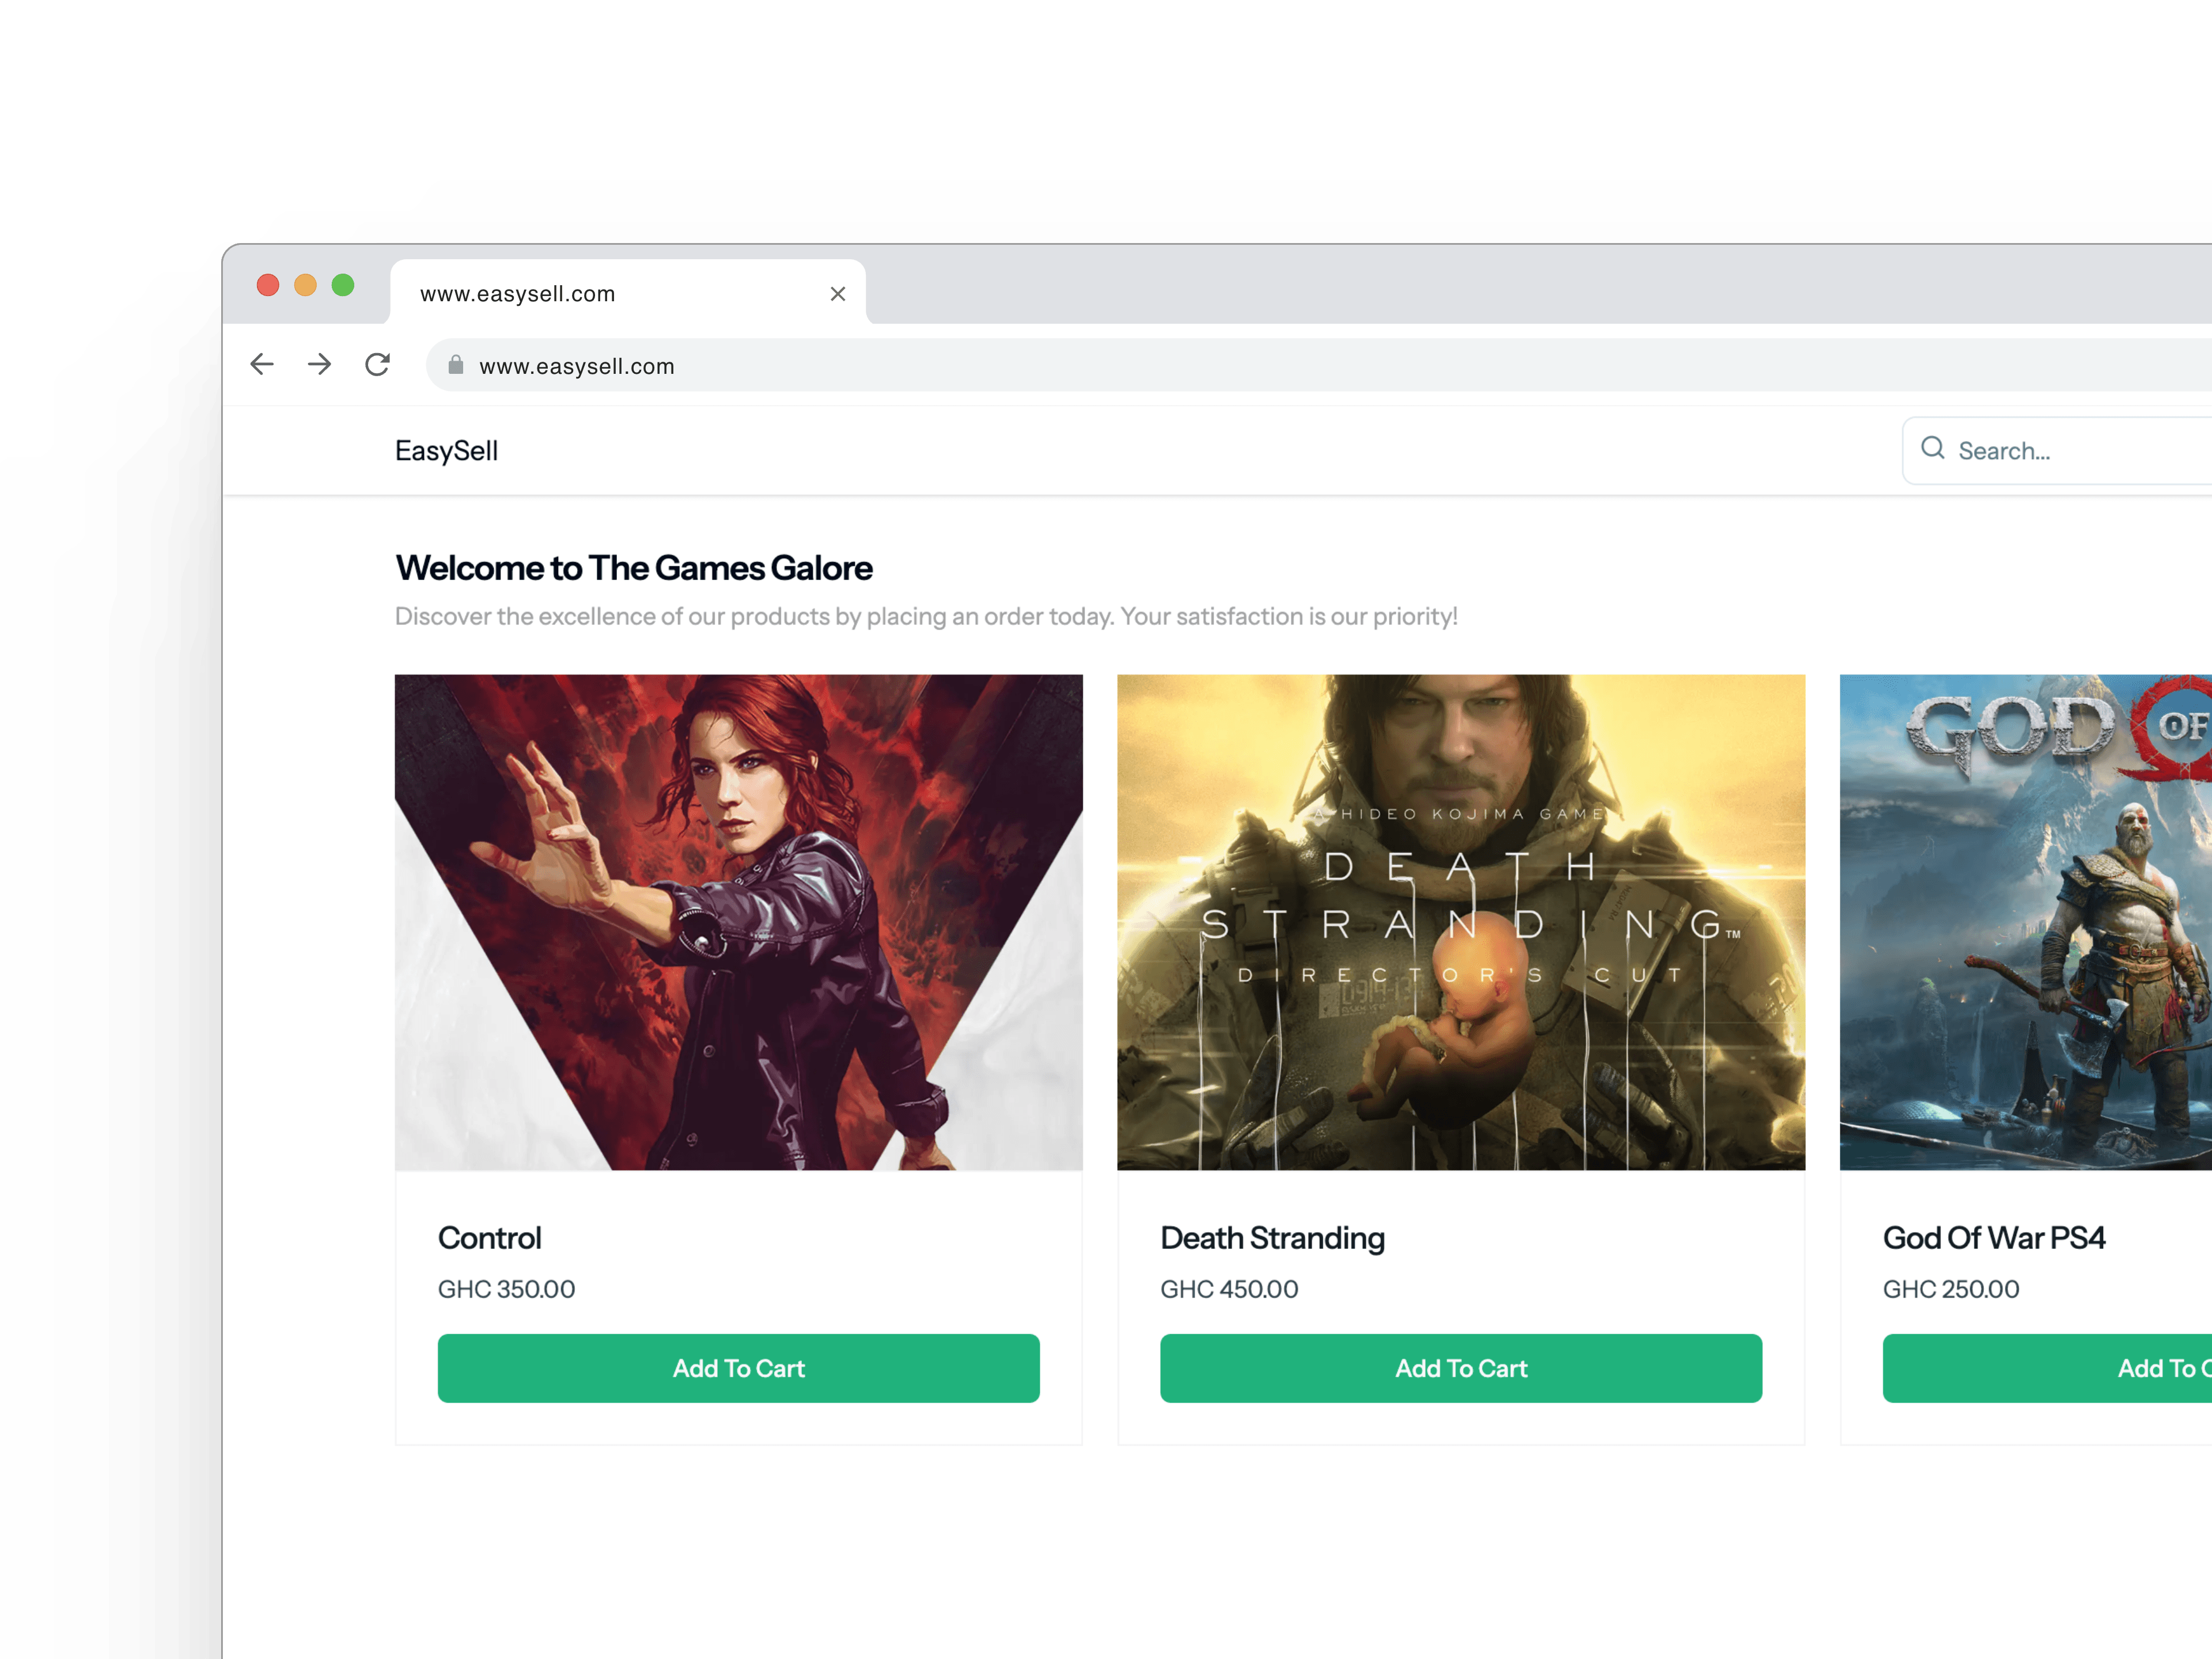The height and width of the screenshot is (1659, 2212).
Task: Click the Death Stranding product title
Action: 1272,1238
